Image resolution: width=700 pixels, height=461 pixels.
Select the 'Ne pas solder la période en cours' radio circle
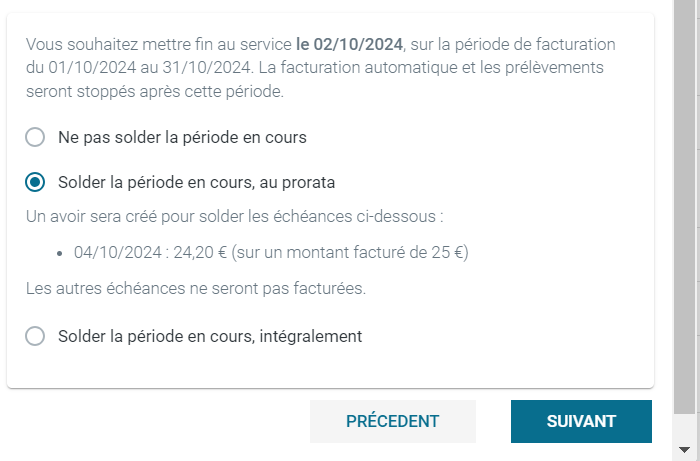point(35,137)
